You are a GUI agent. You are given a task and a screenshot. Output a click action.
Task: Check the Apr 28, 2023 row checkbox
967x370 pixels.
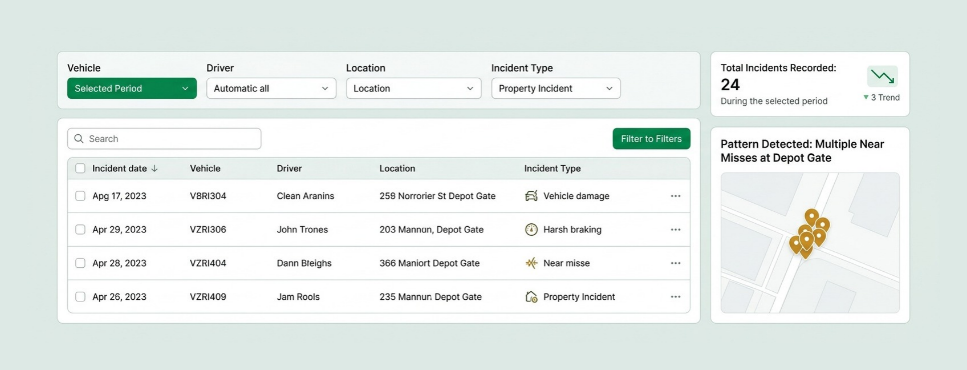click(x=80, y=263)
